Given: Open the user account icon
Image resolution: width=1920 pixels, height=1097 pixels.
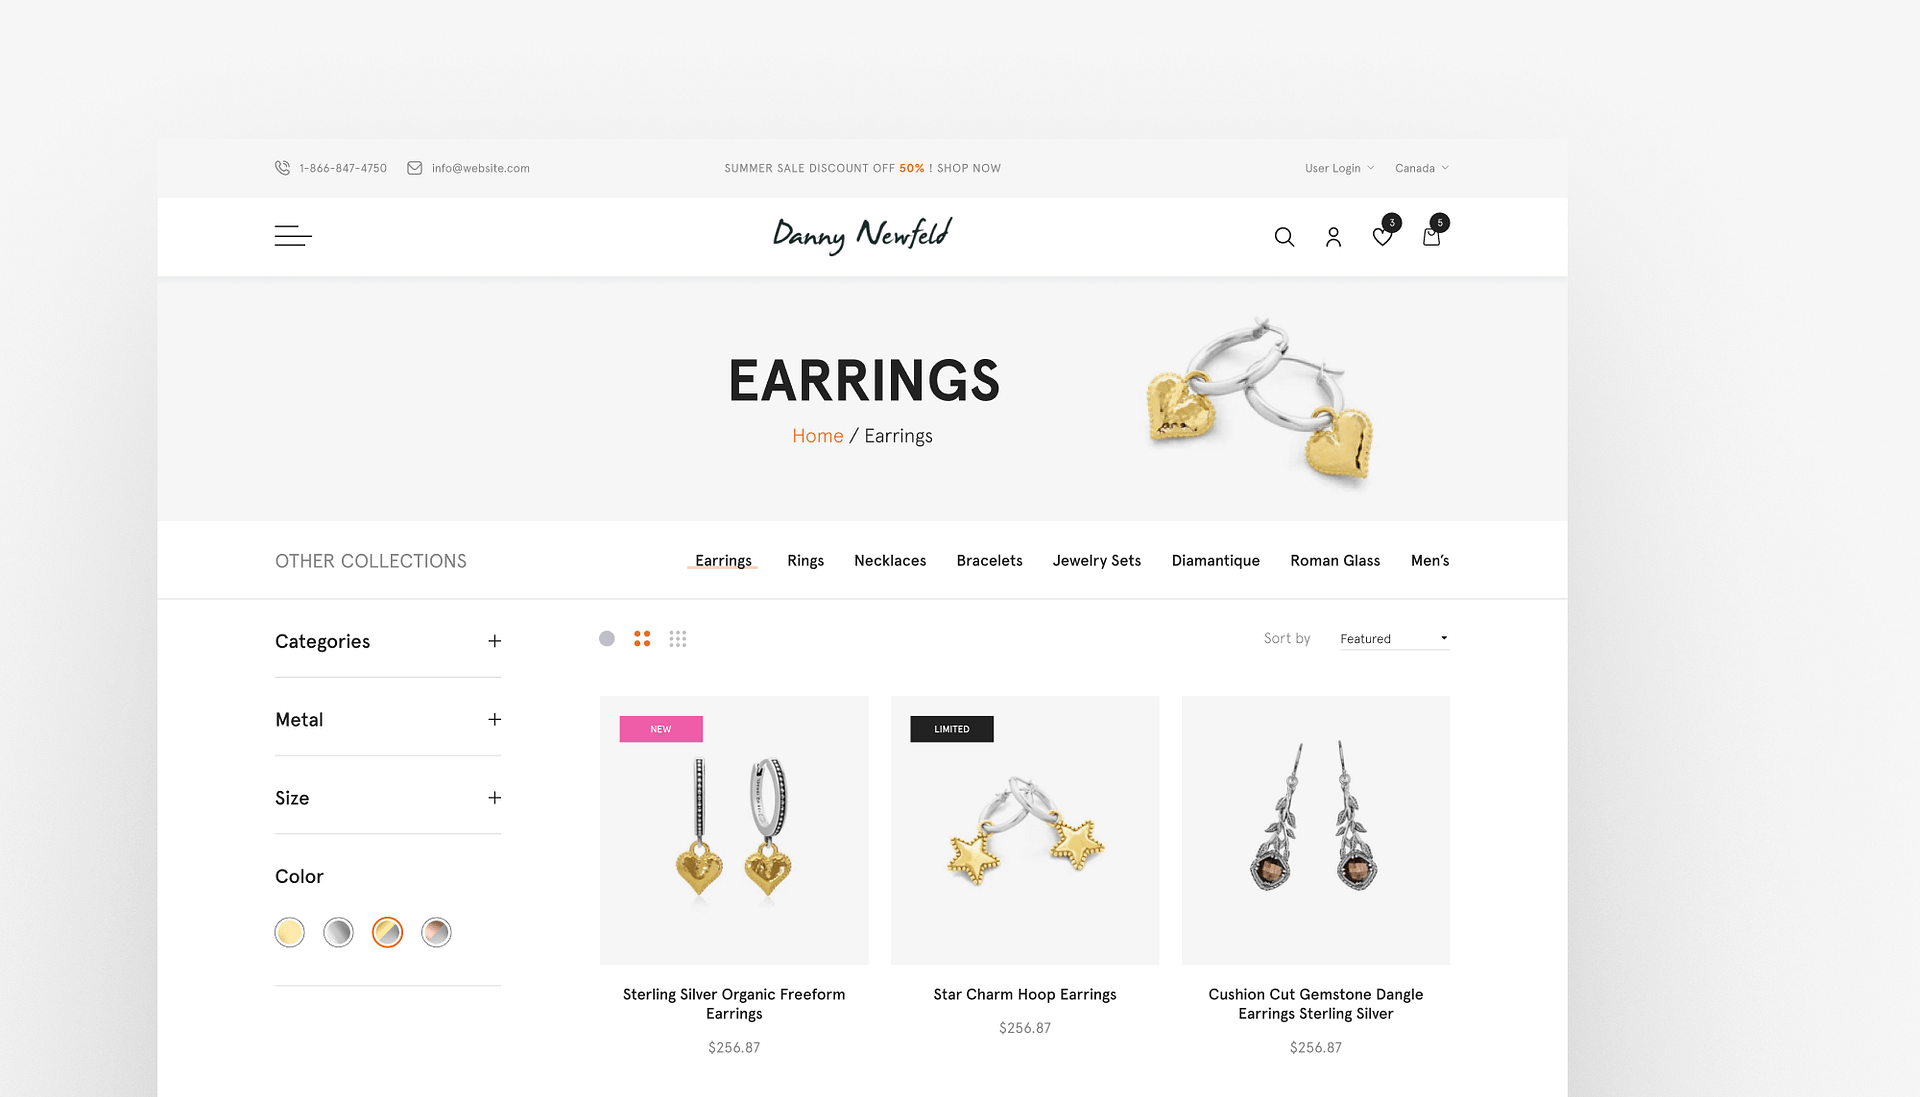Looking at the screenshot, I should click(x=1333, y=237).
